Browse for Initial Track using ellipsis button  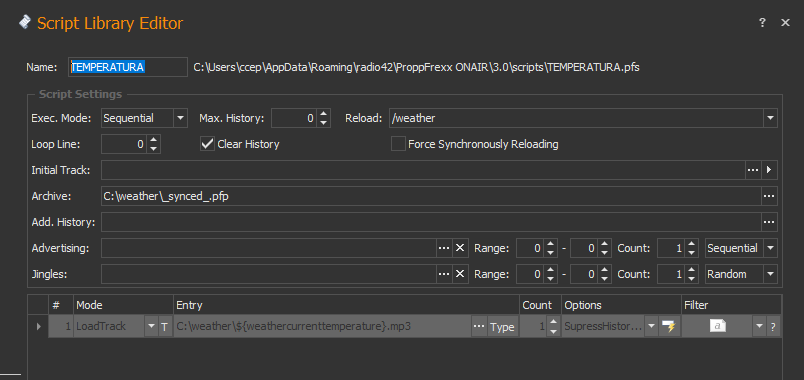click(753, 170)
